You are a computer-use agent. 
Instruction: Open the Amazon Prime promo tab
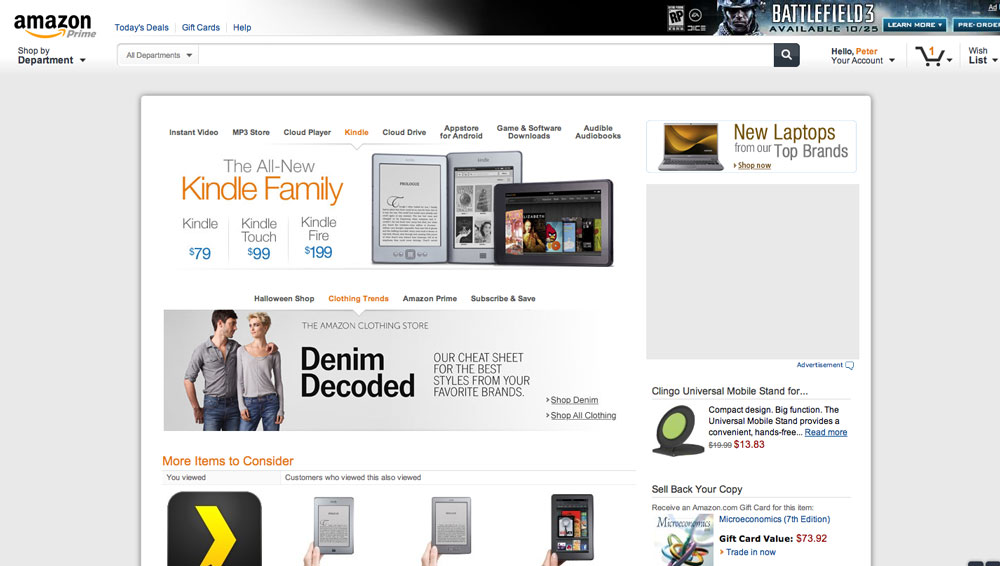coord(430,299)
